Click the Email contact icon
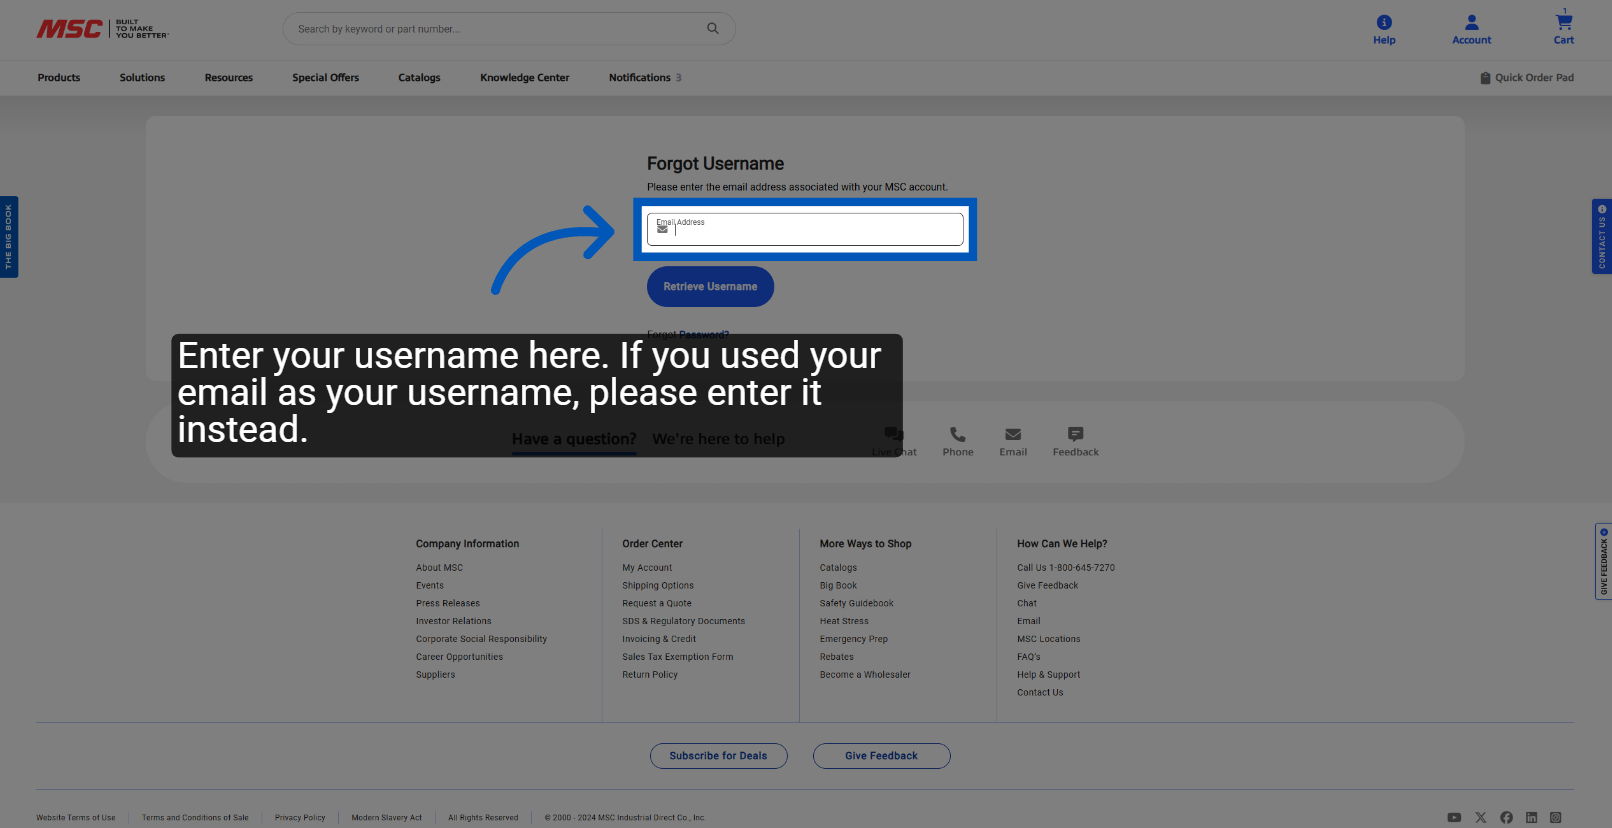Screen dimensions: 1612x828 1013,442
